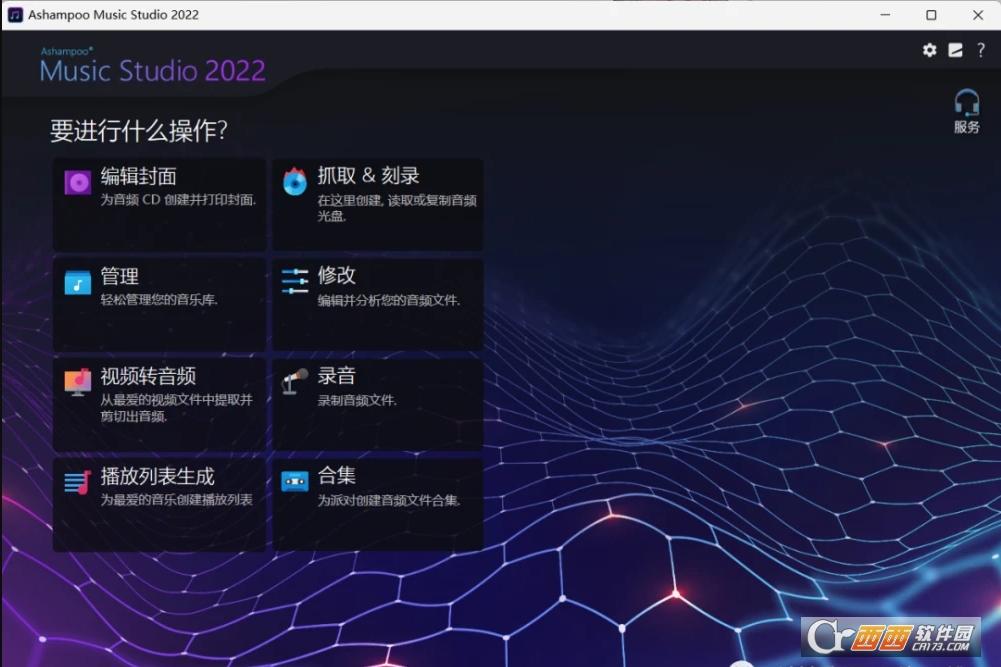Screen dimensions: 1001x667
Task: Open the 播放列表生成 title
Action: point(158,476)
